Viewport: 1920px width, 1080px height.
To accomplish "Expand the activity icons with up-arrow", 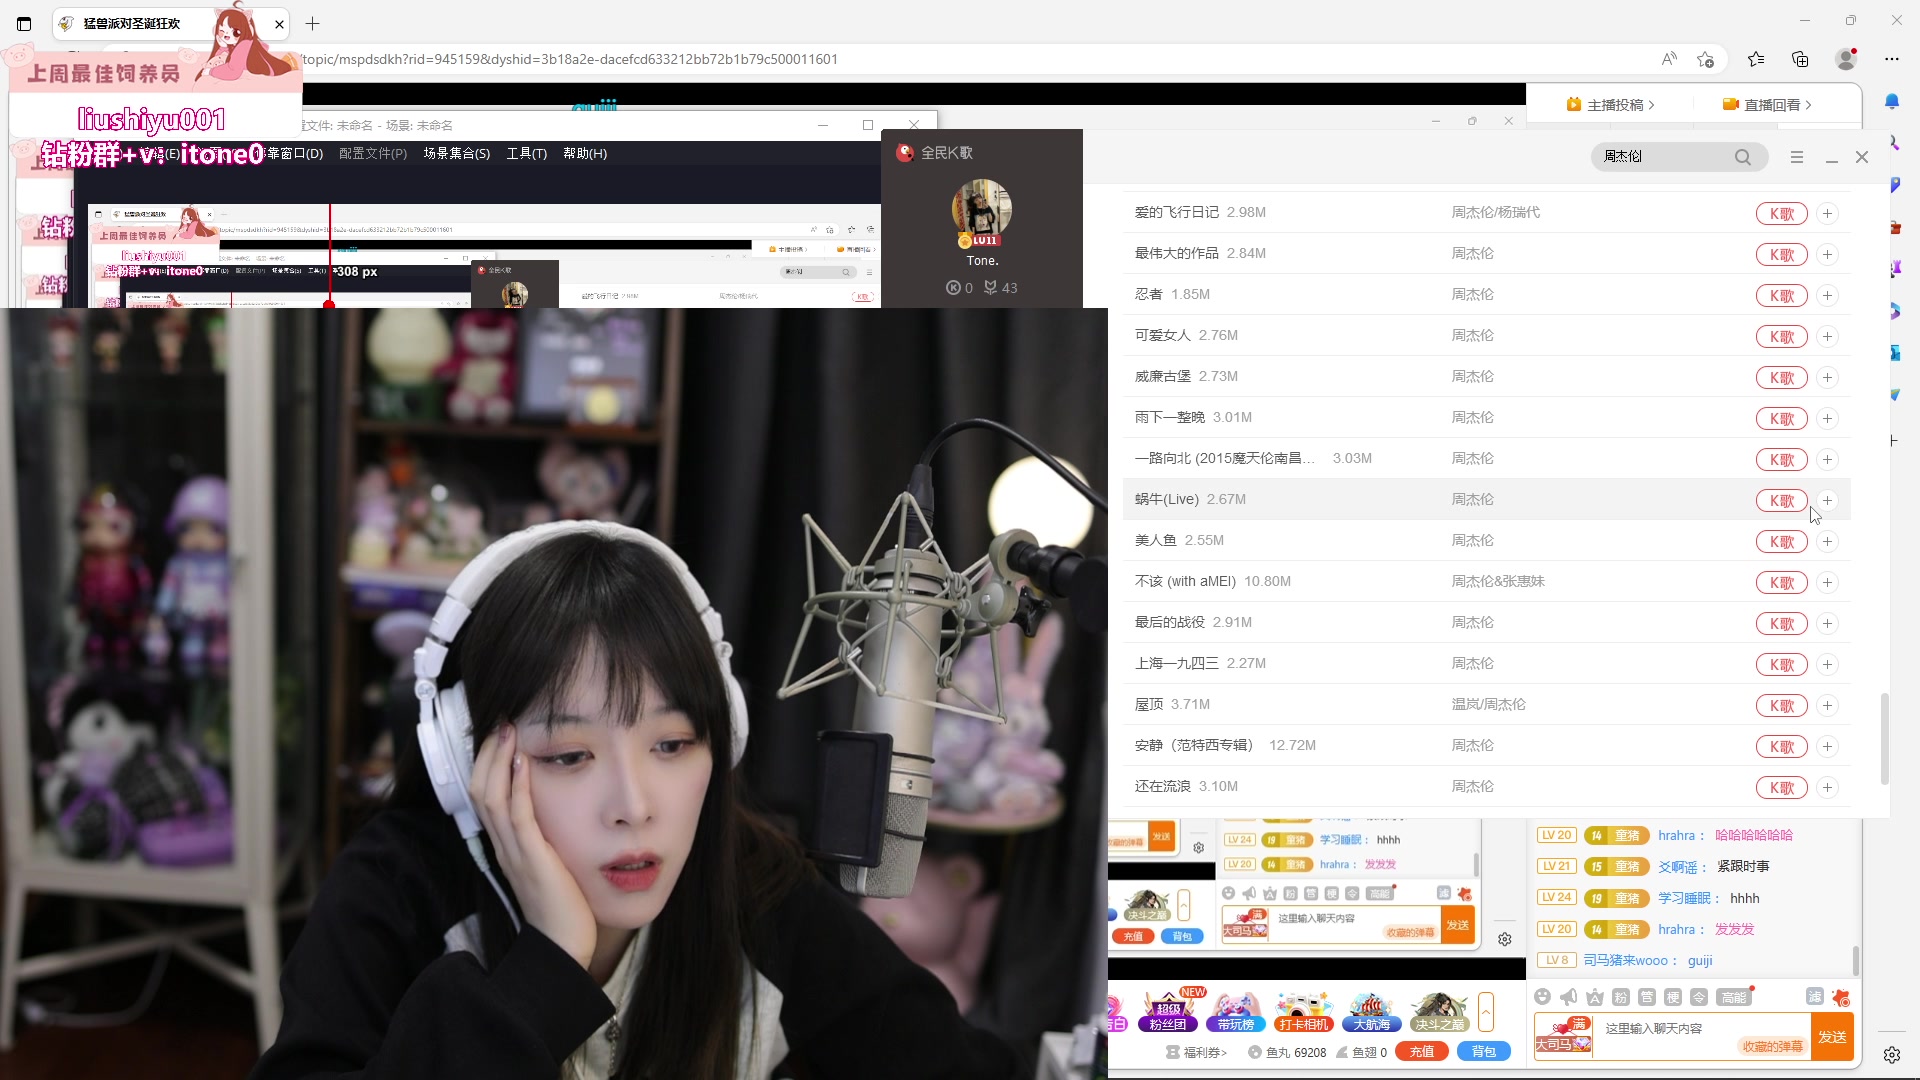I will click(1486, 1012).
